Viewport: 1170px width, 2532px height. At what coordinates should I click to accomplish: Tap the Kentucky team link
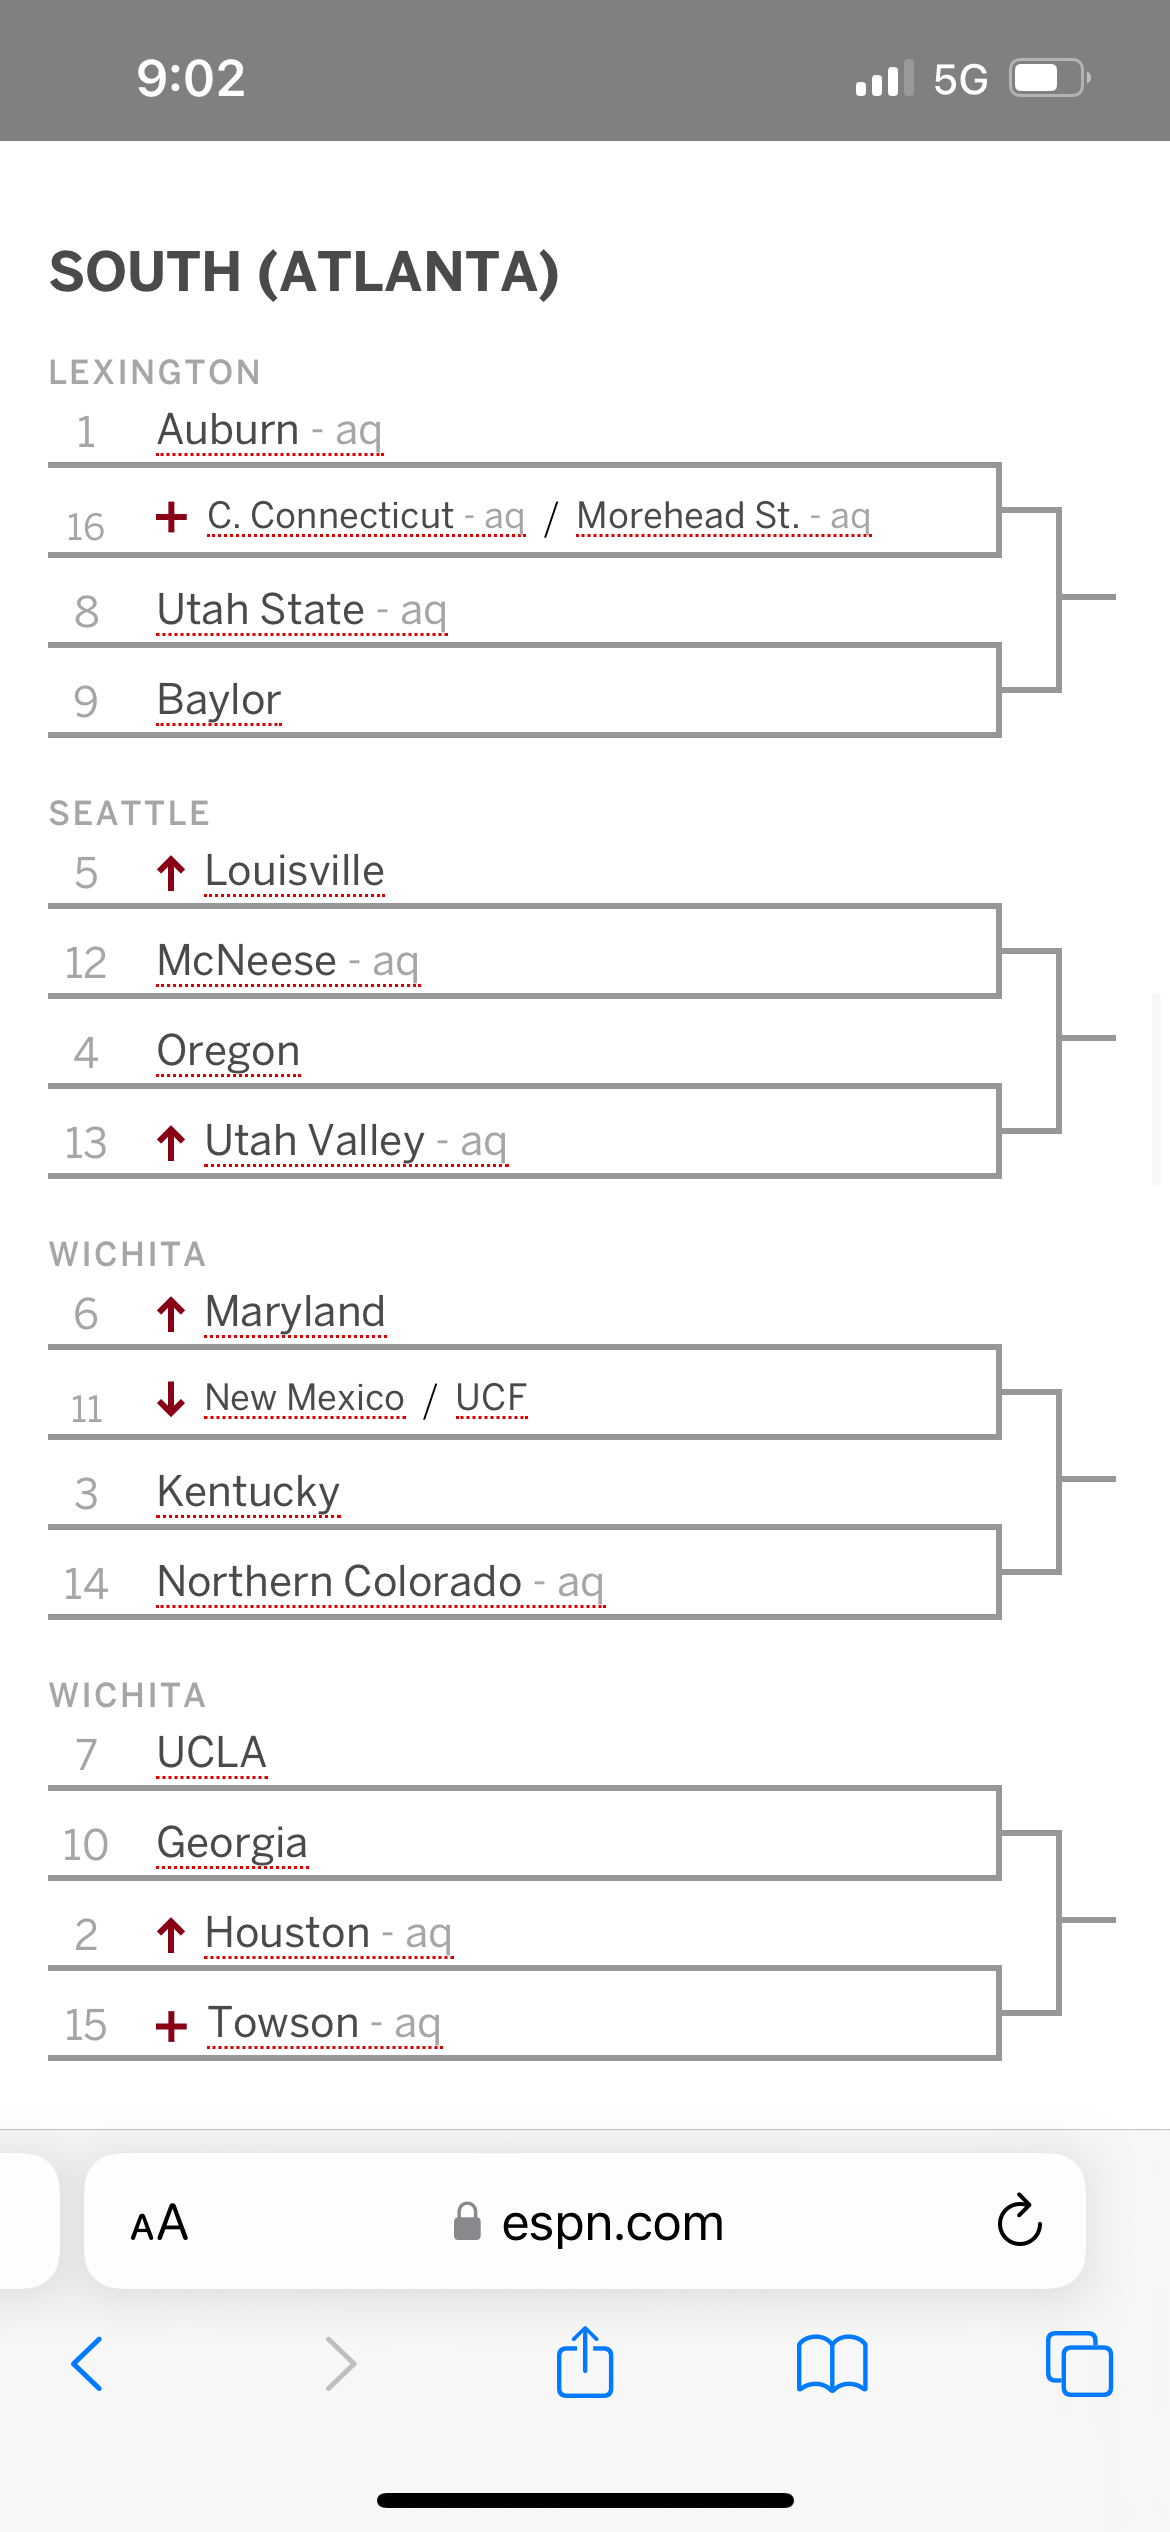click(x=248, y=1492)
